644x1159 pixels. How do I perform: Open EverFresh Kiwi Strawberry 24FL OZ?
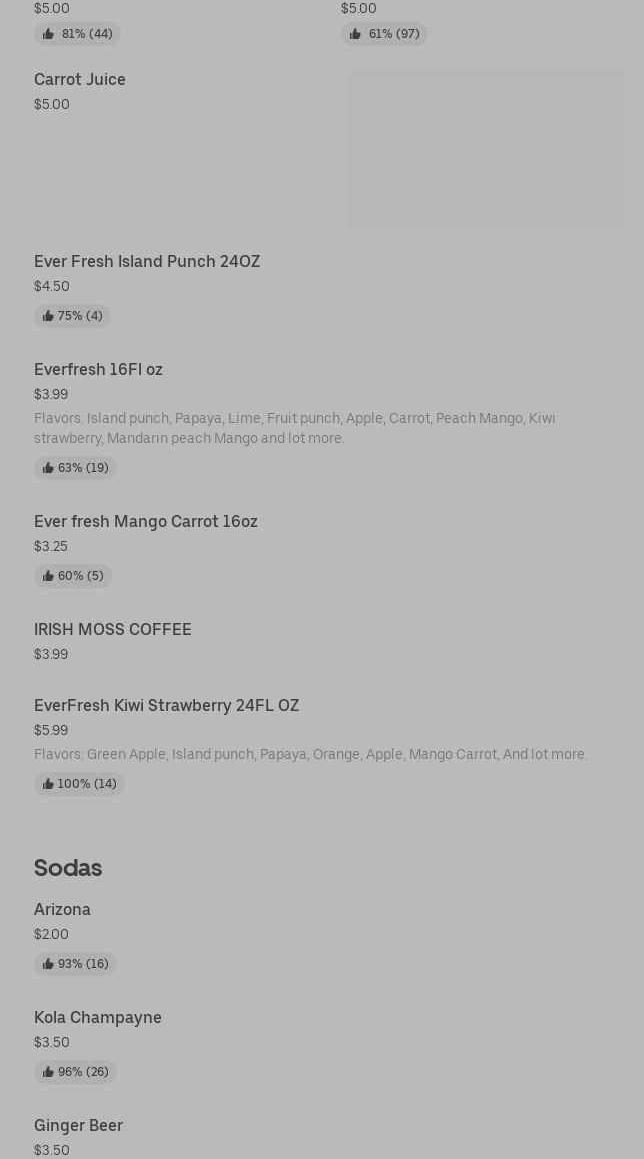167,706
